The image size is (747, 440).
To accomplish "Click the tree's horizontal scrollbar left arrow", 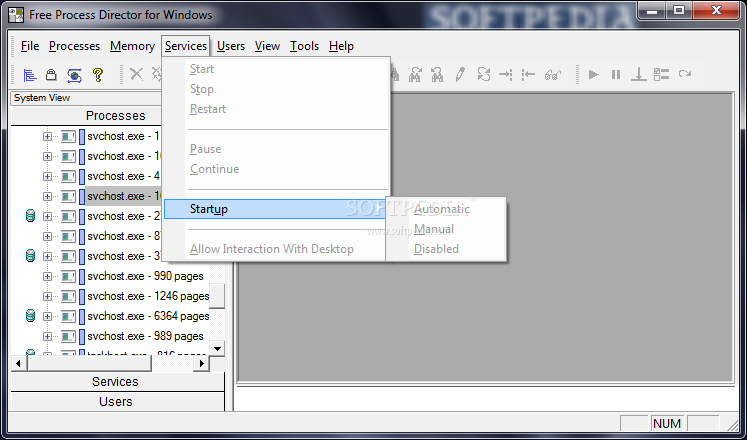I will click(x=19, y=364).
